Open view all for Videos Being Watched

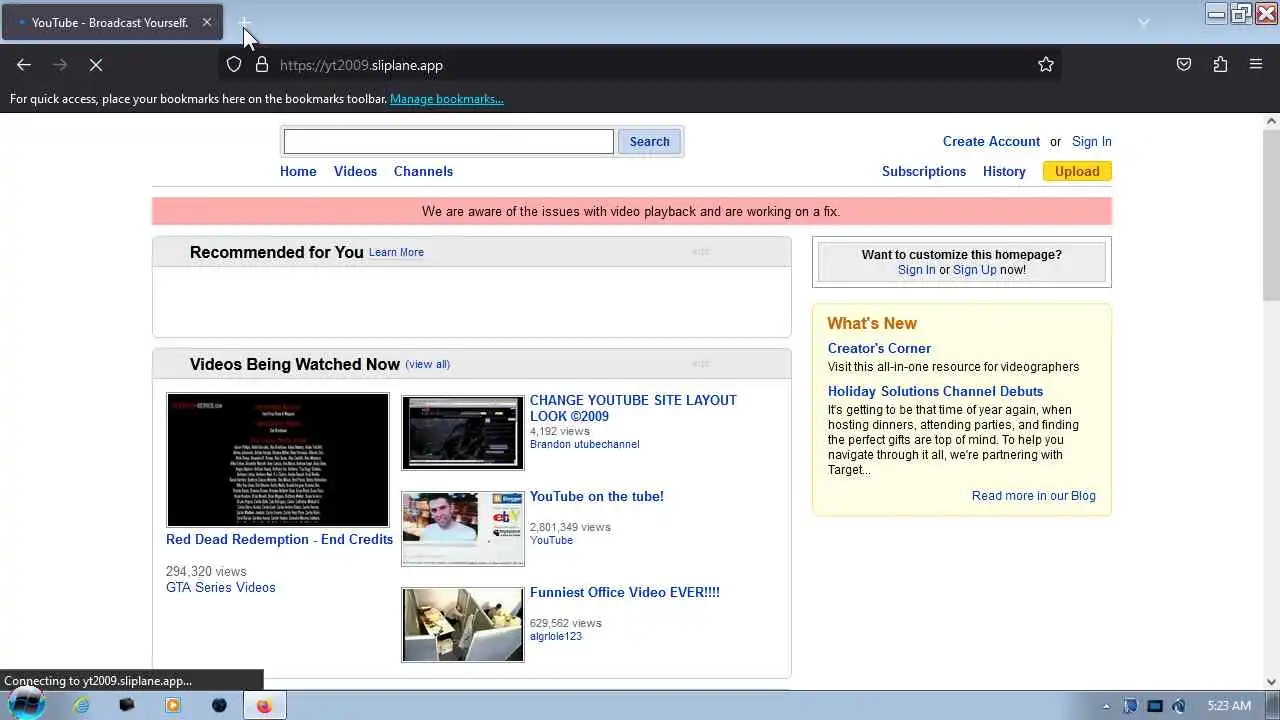click(427, 364)
